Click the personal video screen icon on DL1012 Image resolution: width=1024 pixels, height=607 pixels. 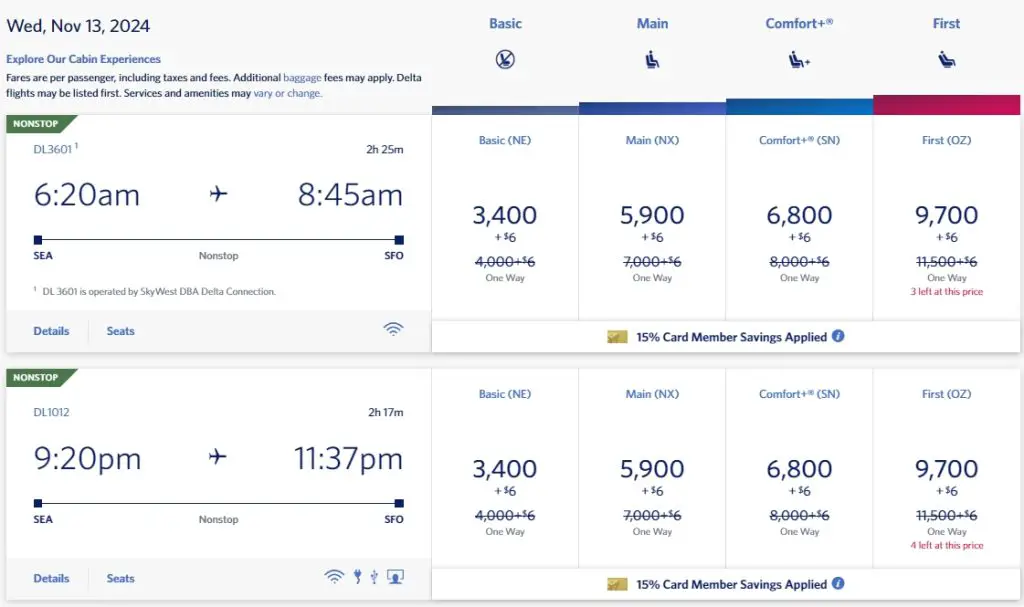395,576
